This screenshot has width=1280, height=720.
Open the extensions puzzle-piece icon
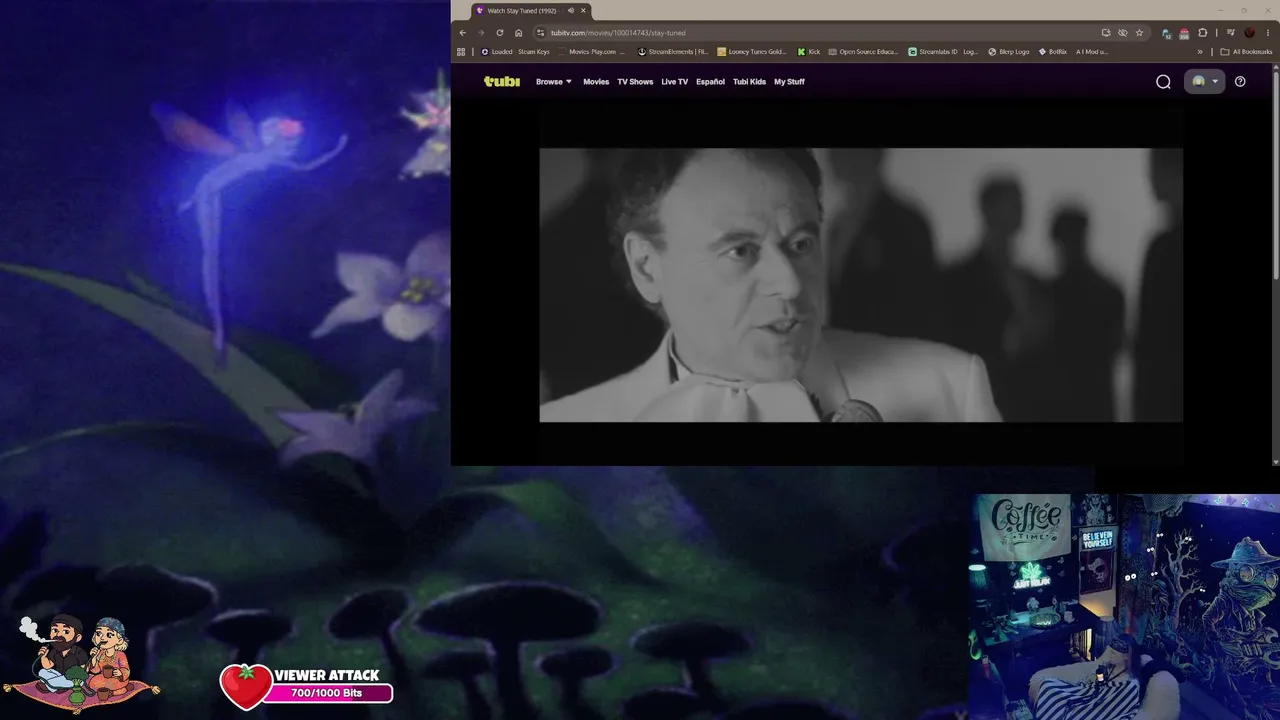1203,33
